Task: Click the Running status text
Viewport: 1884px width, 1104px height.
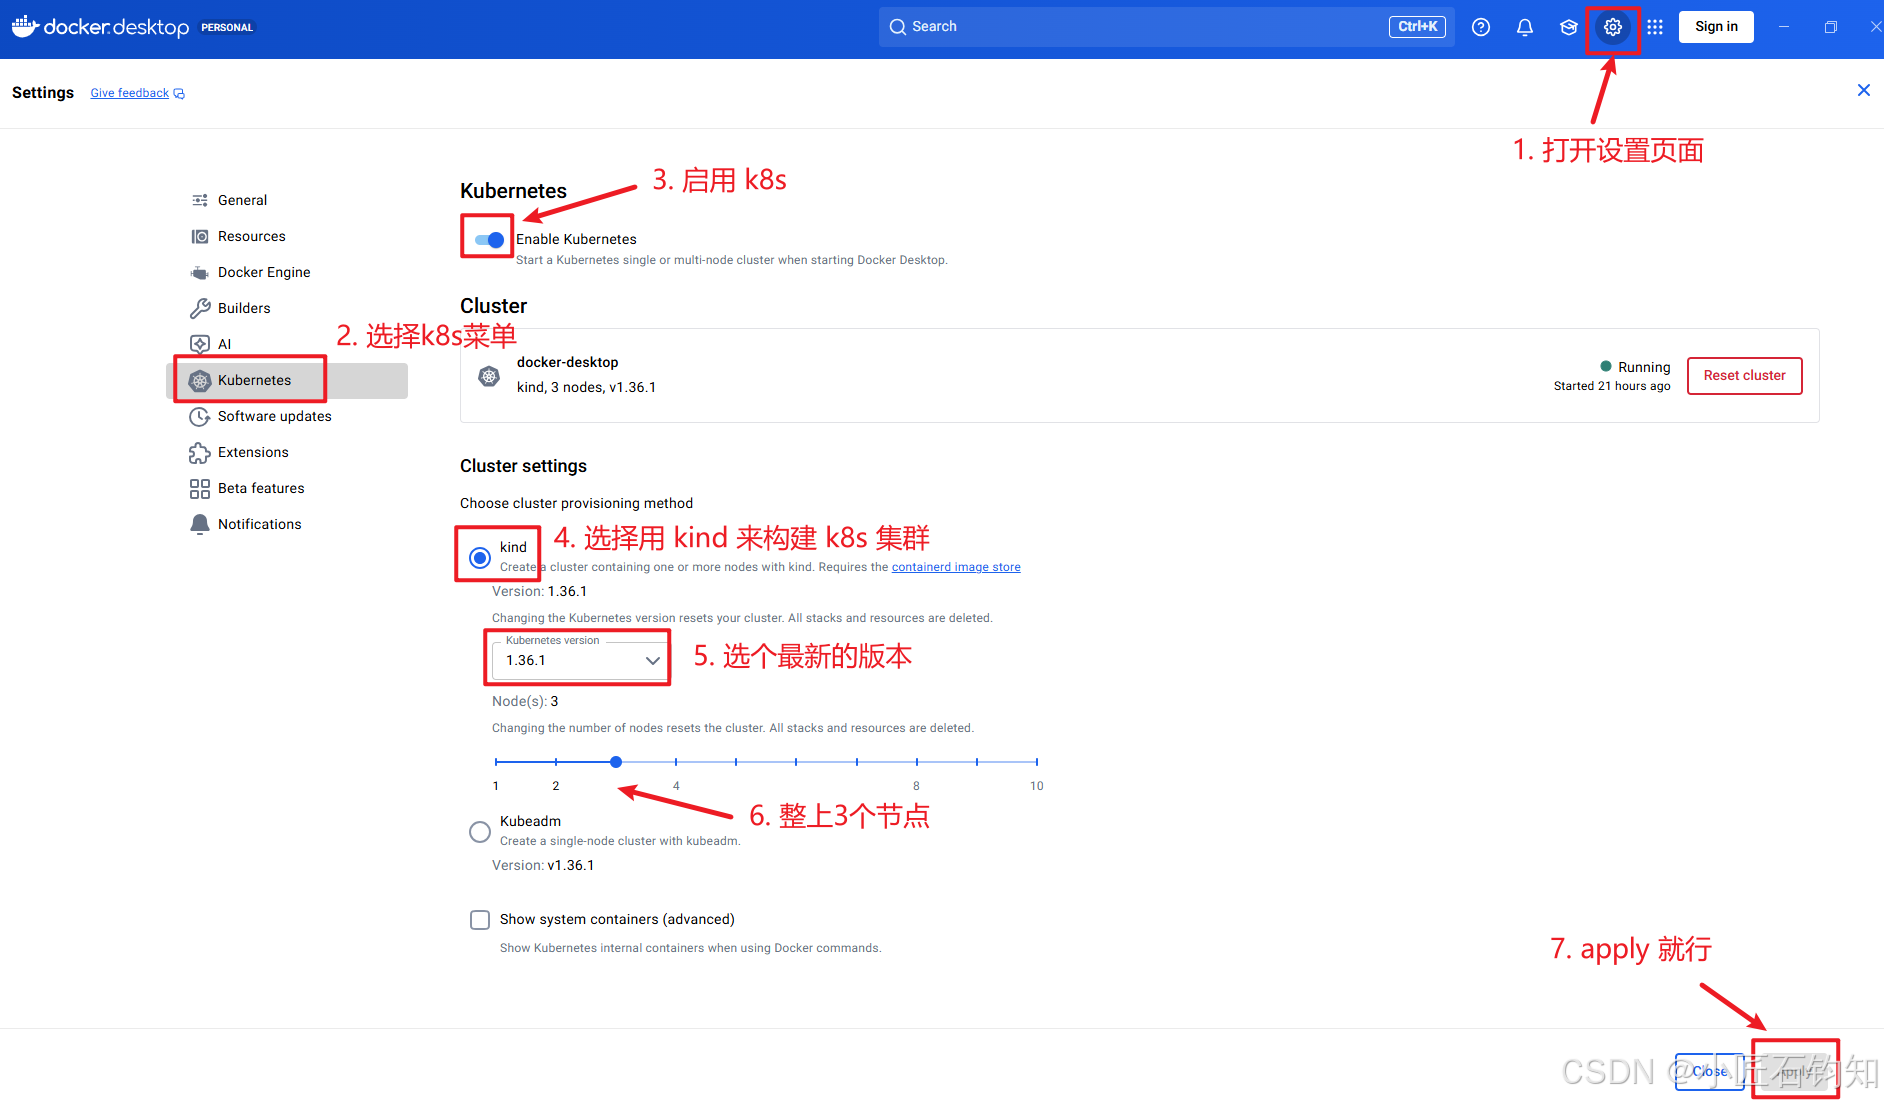Action: point(1644,367)
